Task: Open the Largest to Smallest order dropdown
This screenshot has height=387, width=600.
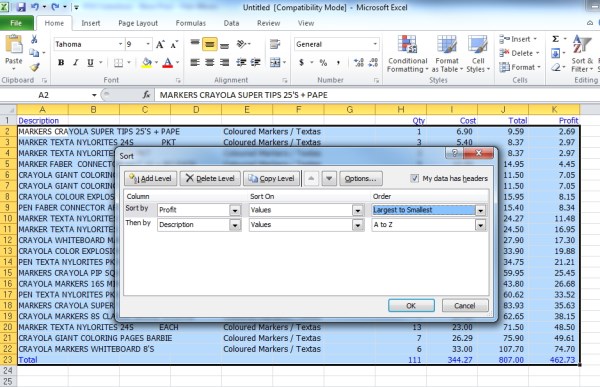Action: 480,210
